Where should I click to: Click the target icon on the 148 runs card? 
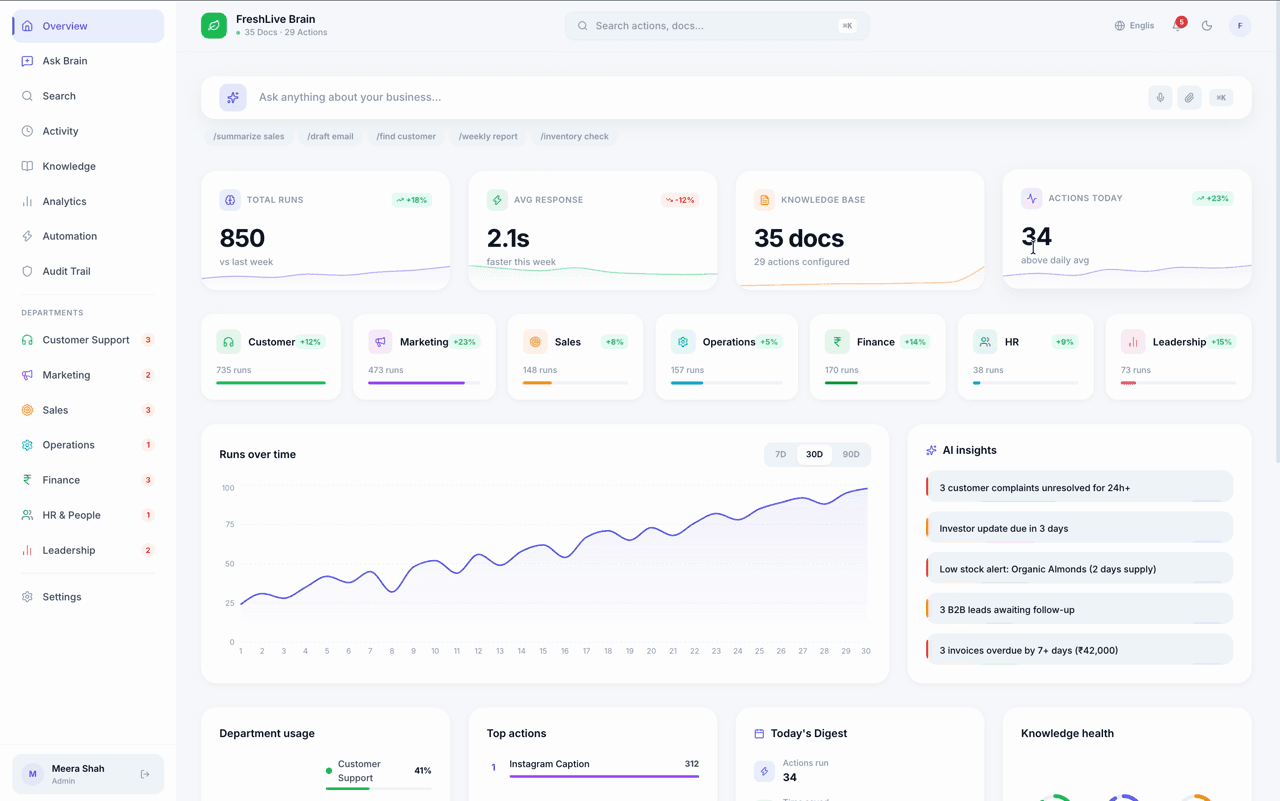coord(535,342)
